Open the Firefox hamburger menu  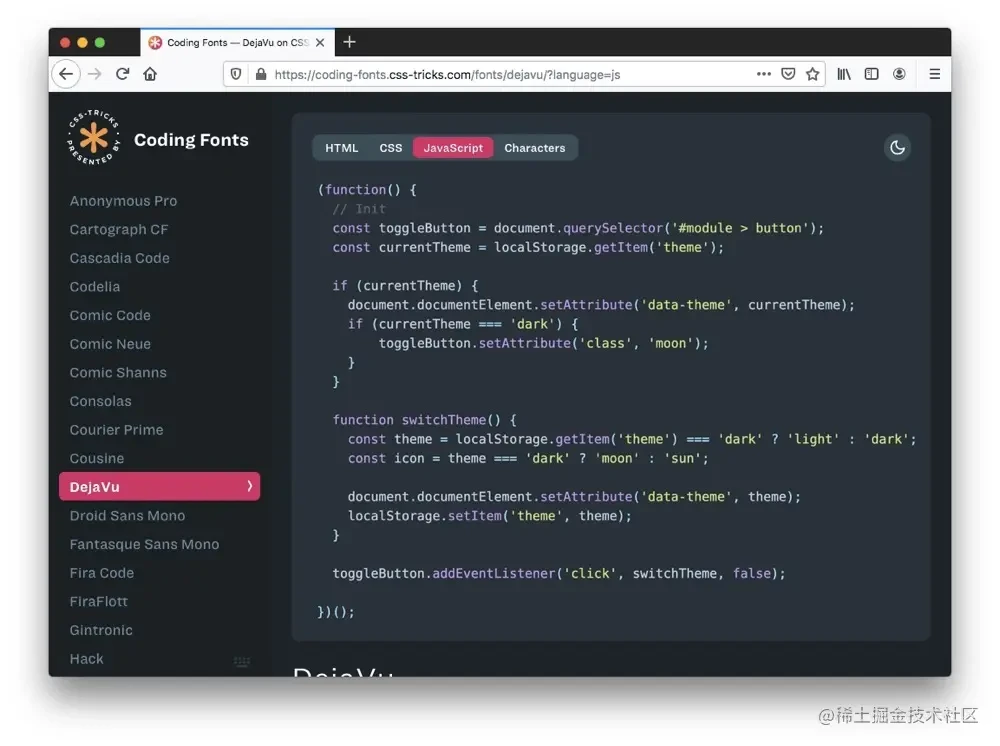[935, 74]
